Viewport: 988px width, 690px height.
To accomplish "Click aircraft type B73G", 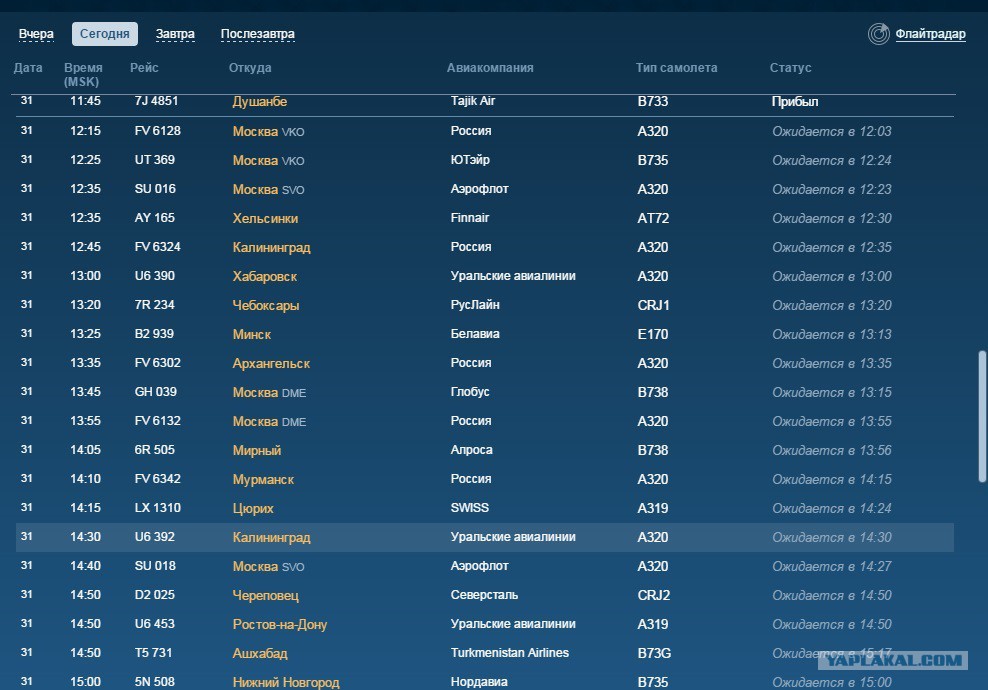I will pos(654,653).
